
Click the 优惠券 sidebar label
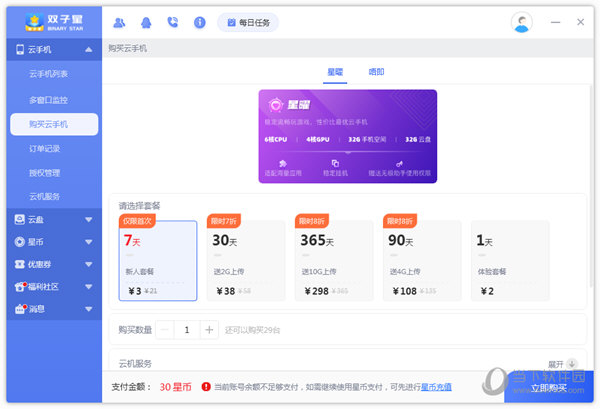click(39, 264)
